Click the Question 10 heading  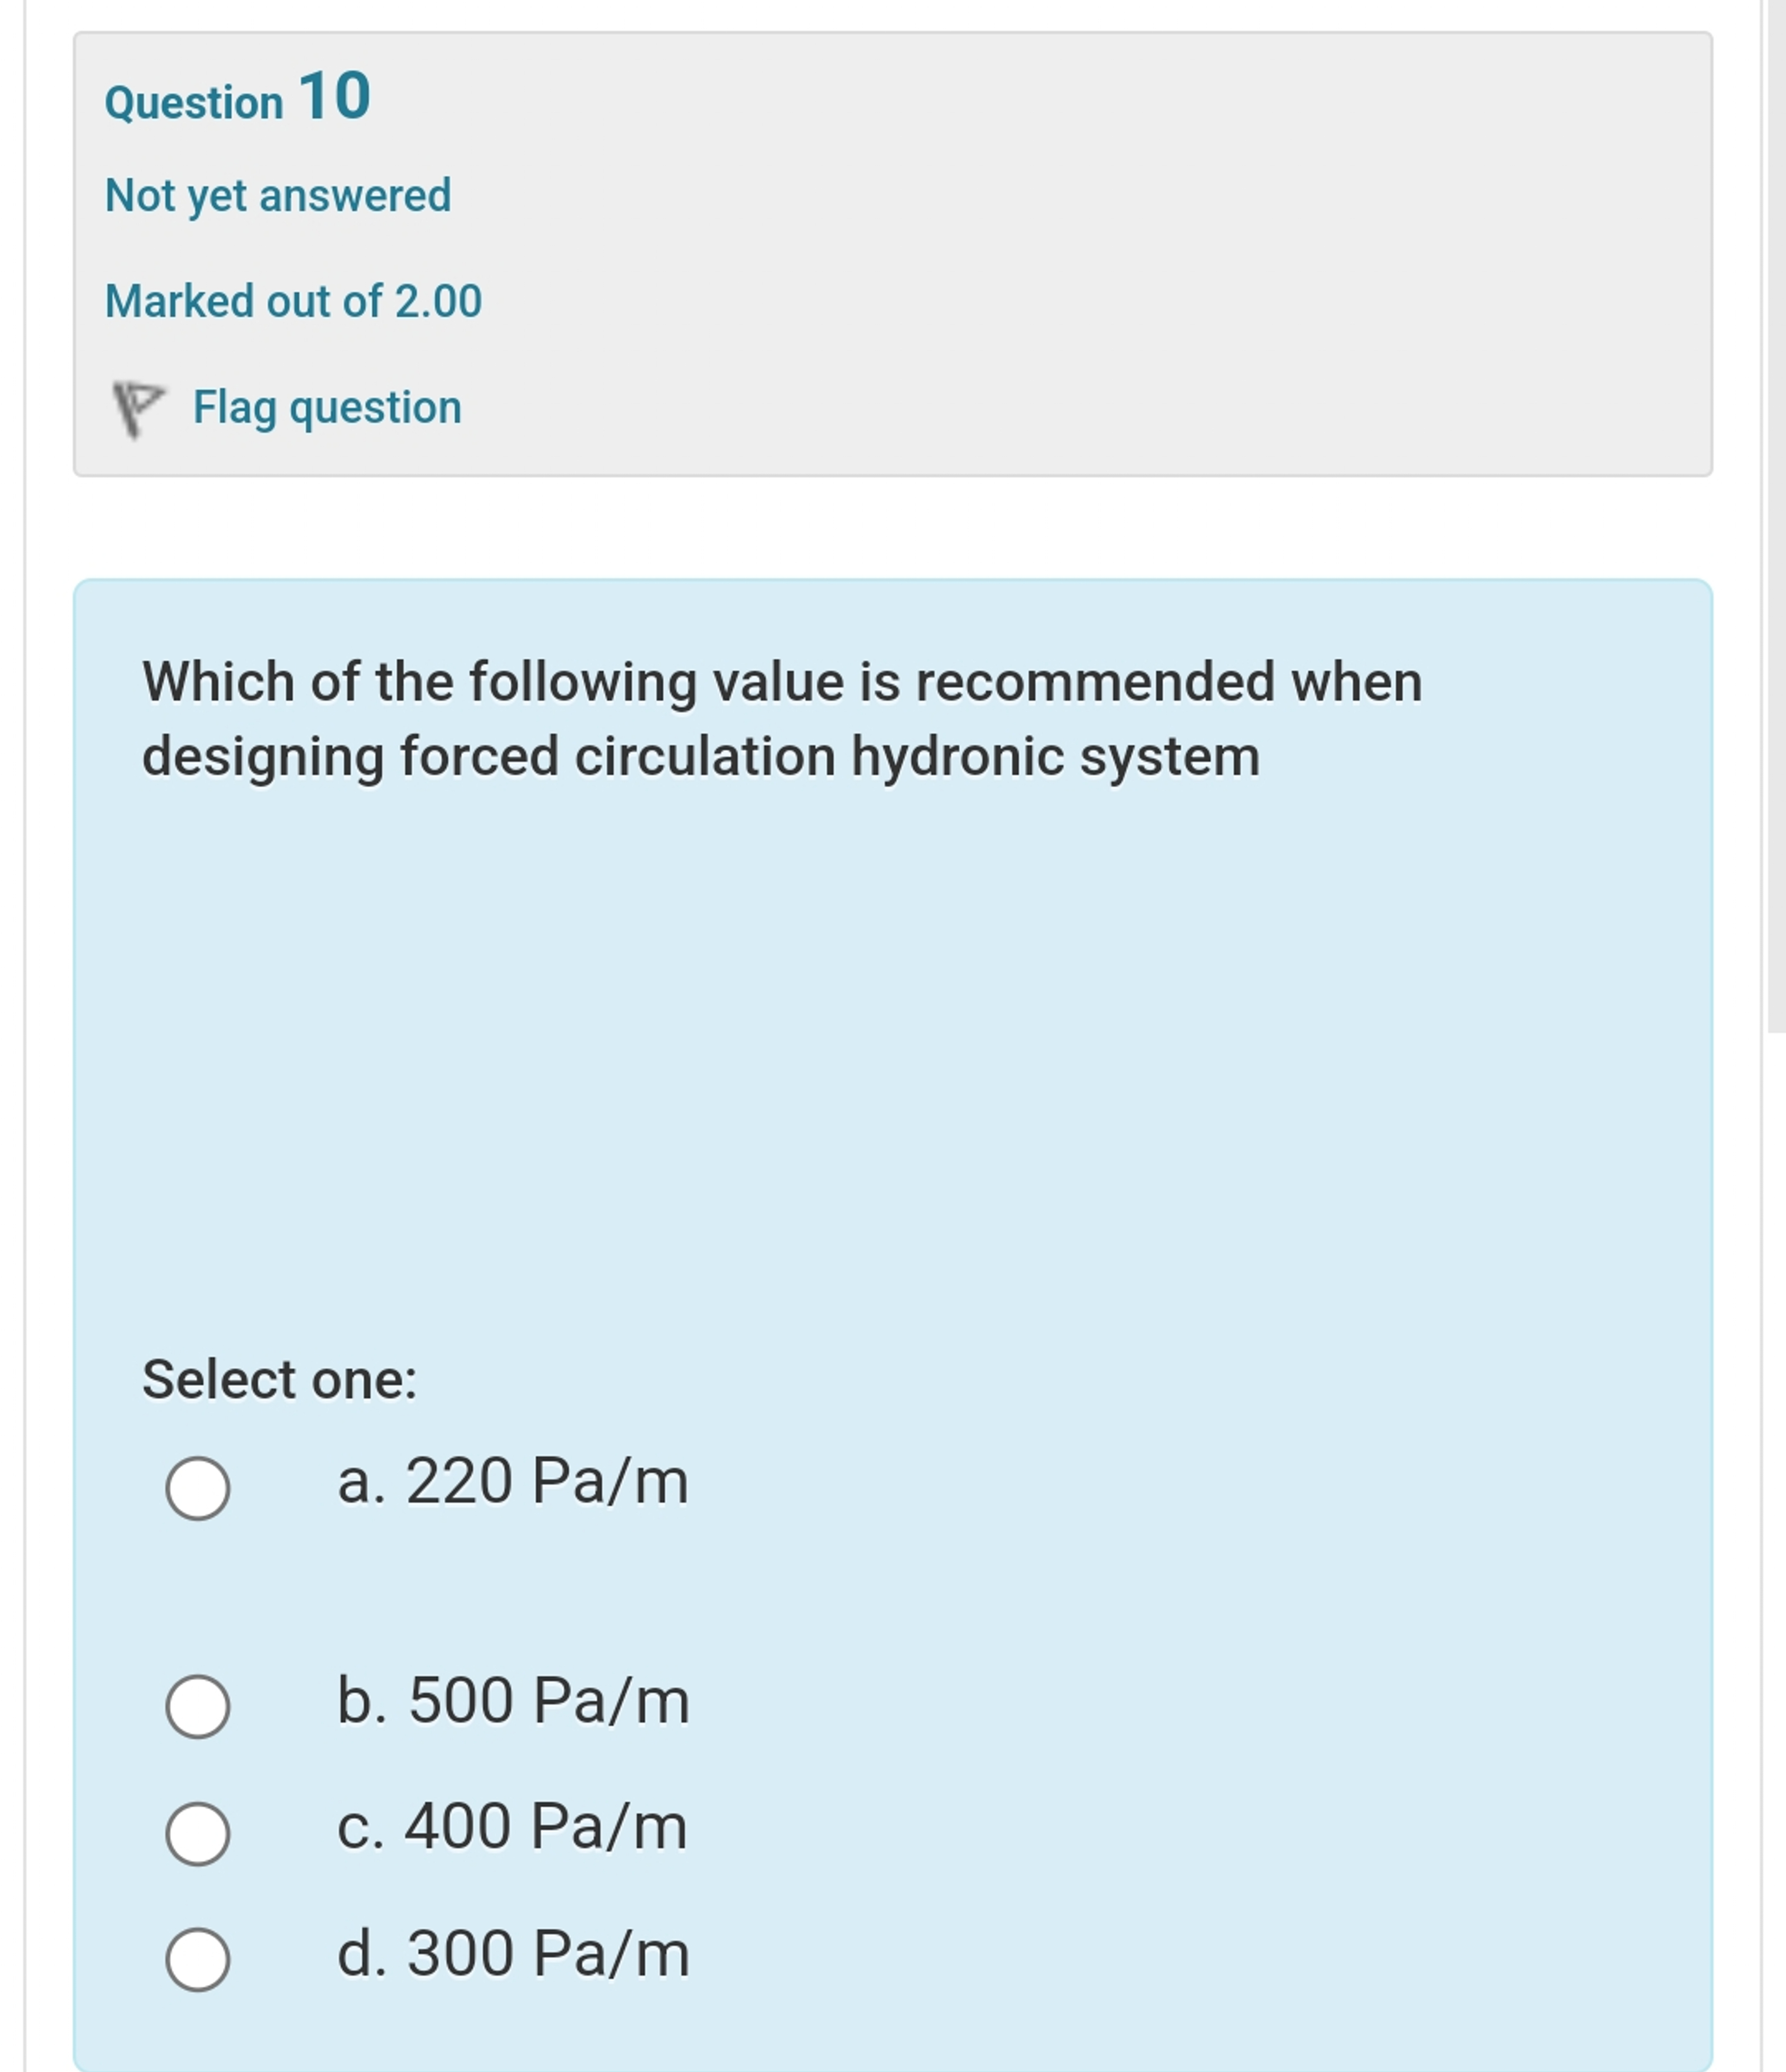pos(238,98)
